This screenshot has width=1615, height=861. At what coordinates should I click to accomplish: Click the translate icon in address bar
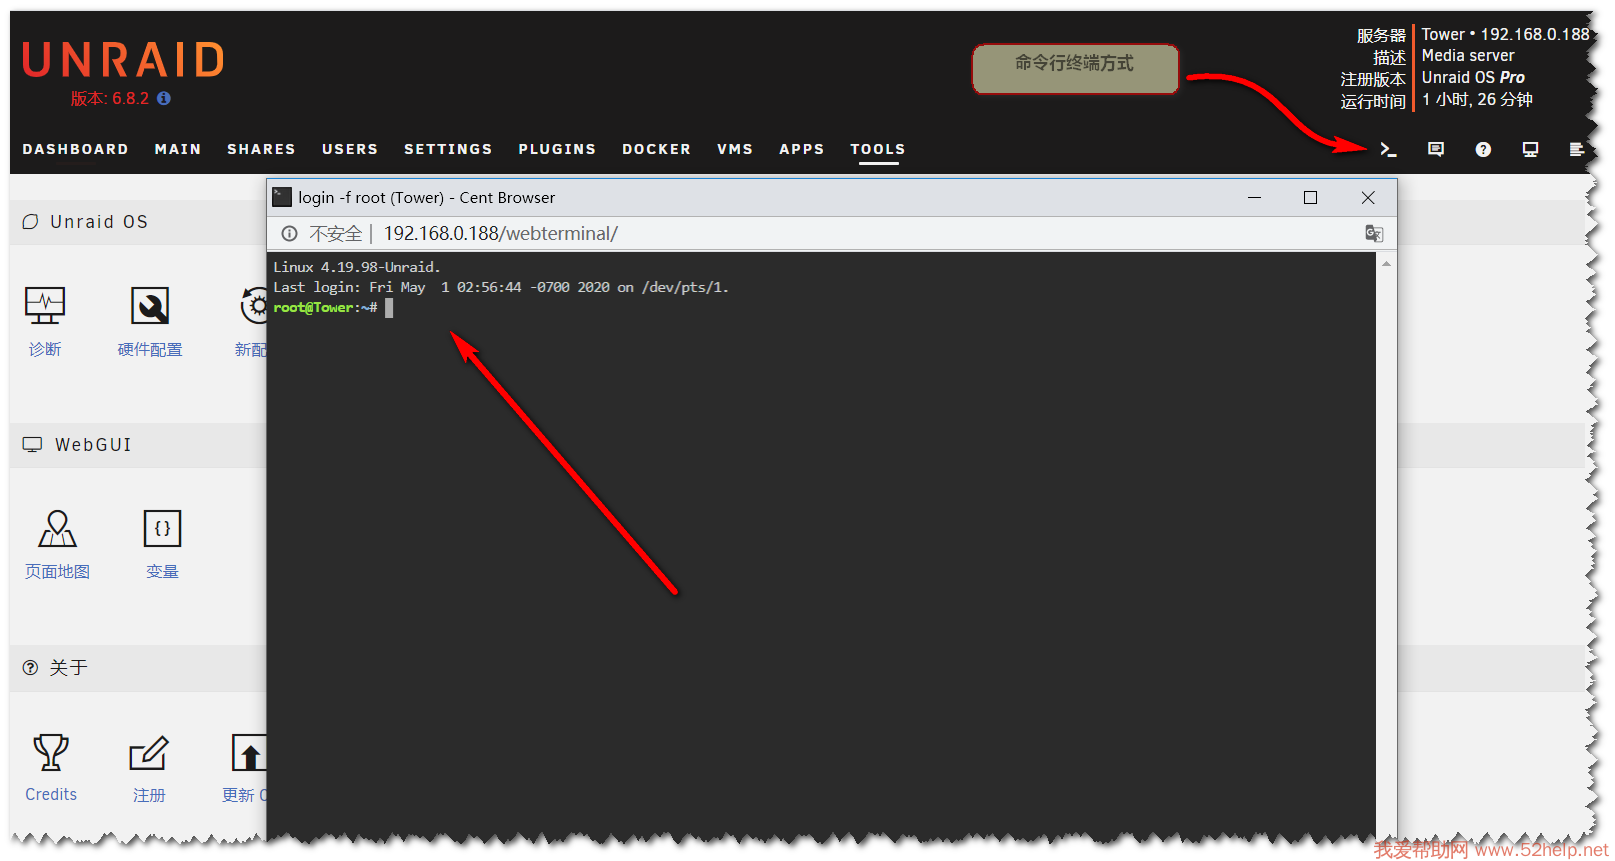point(1374,233)
